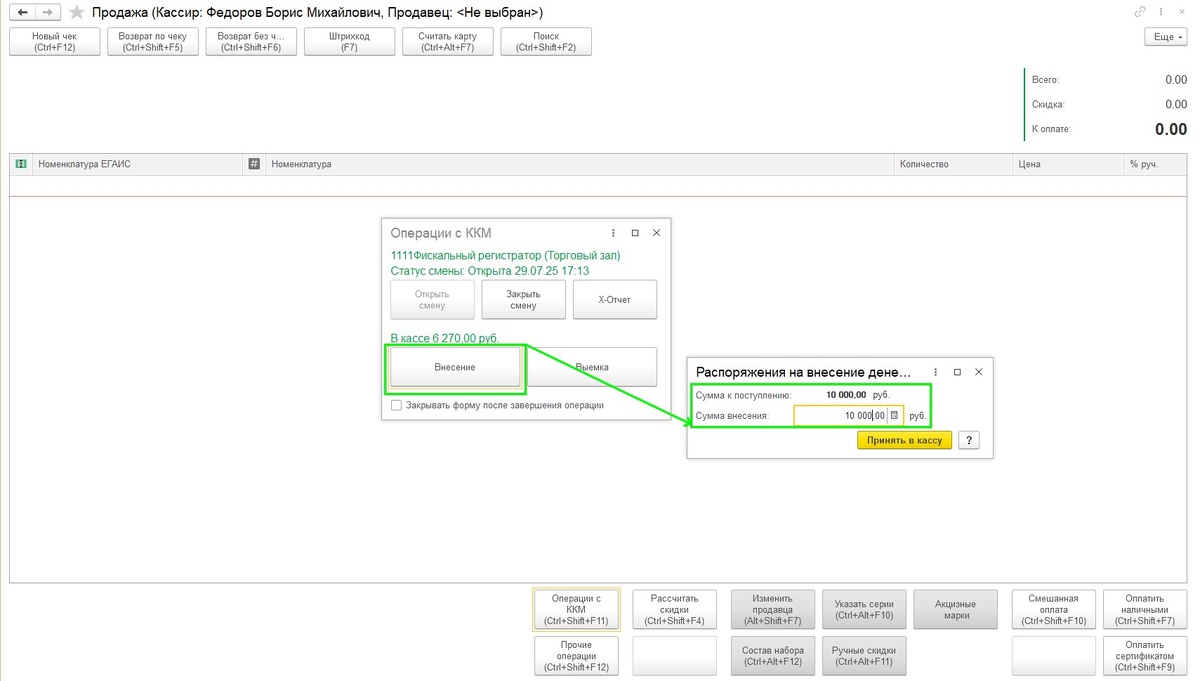
Task: Click Смешанная оплата button
Action: [1054, 609]
